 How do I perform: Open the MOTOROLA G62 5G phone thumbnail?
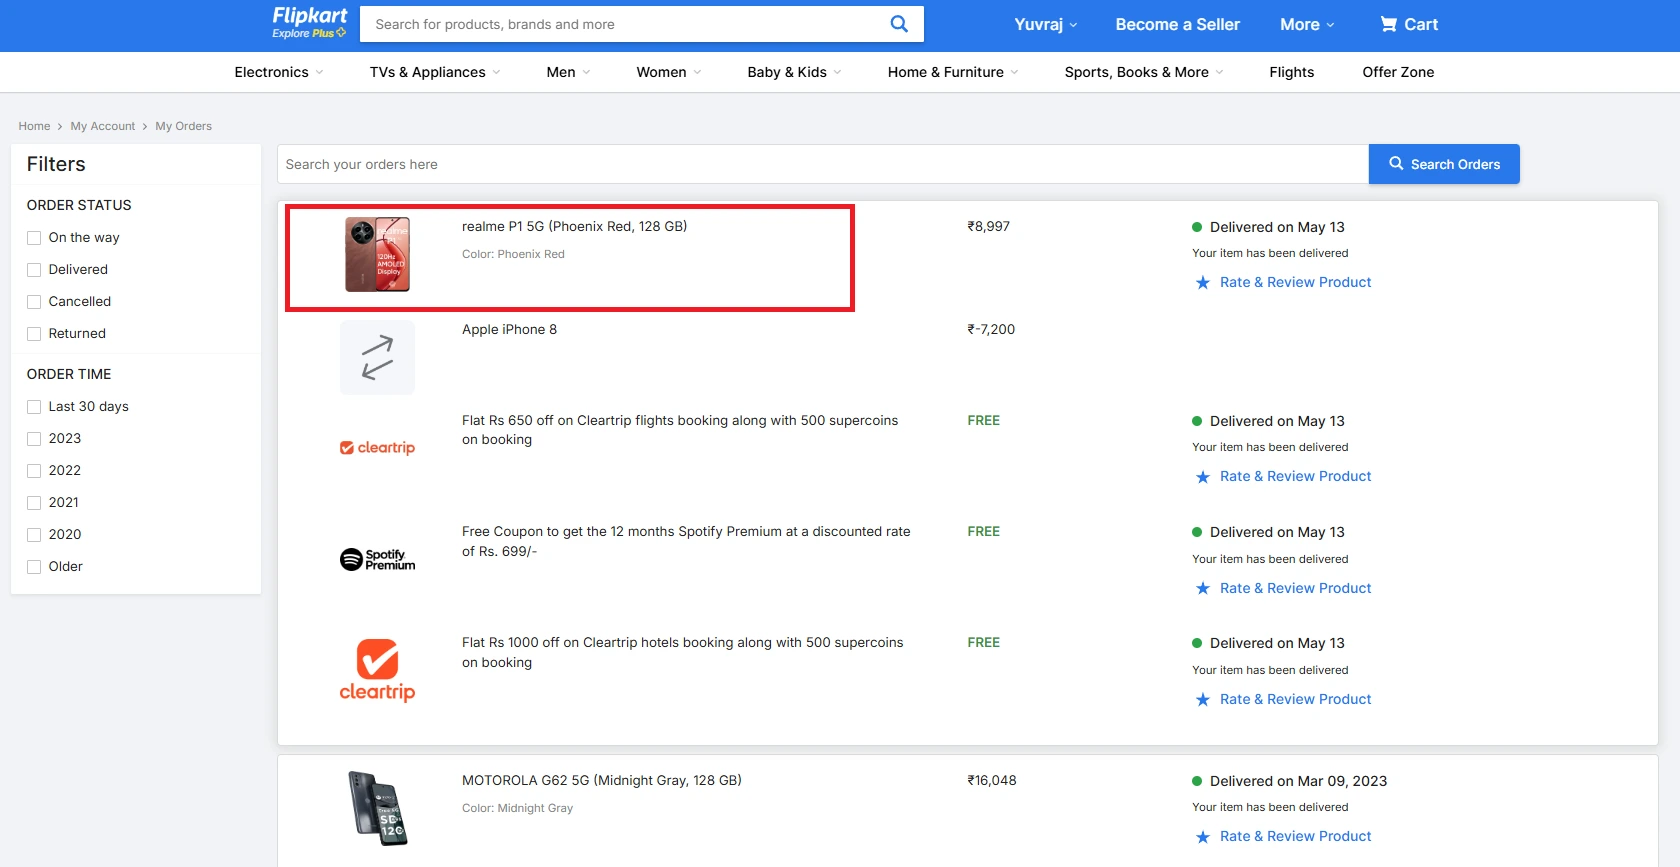(x=377, y=808)
